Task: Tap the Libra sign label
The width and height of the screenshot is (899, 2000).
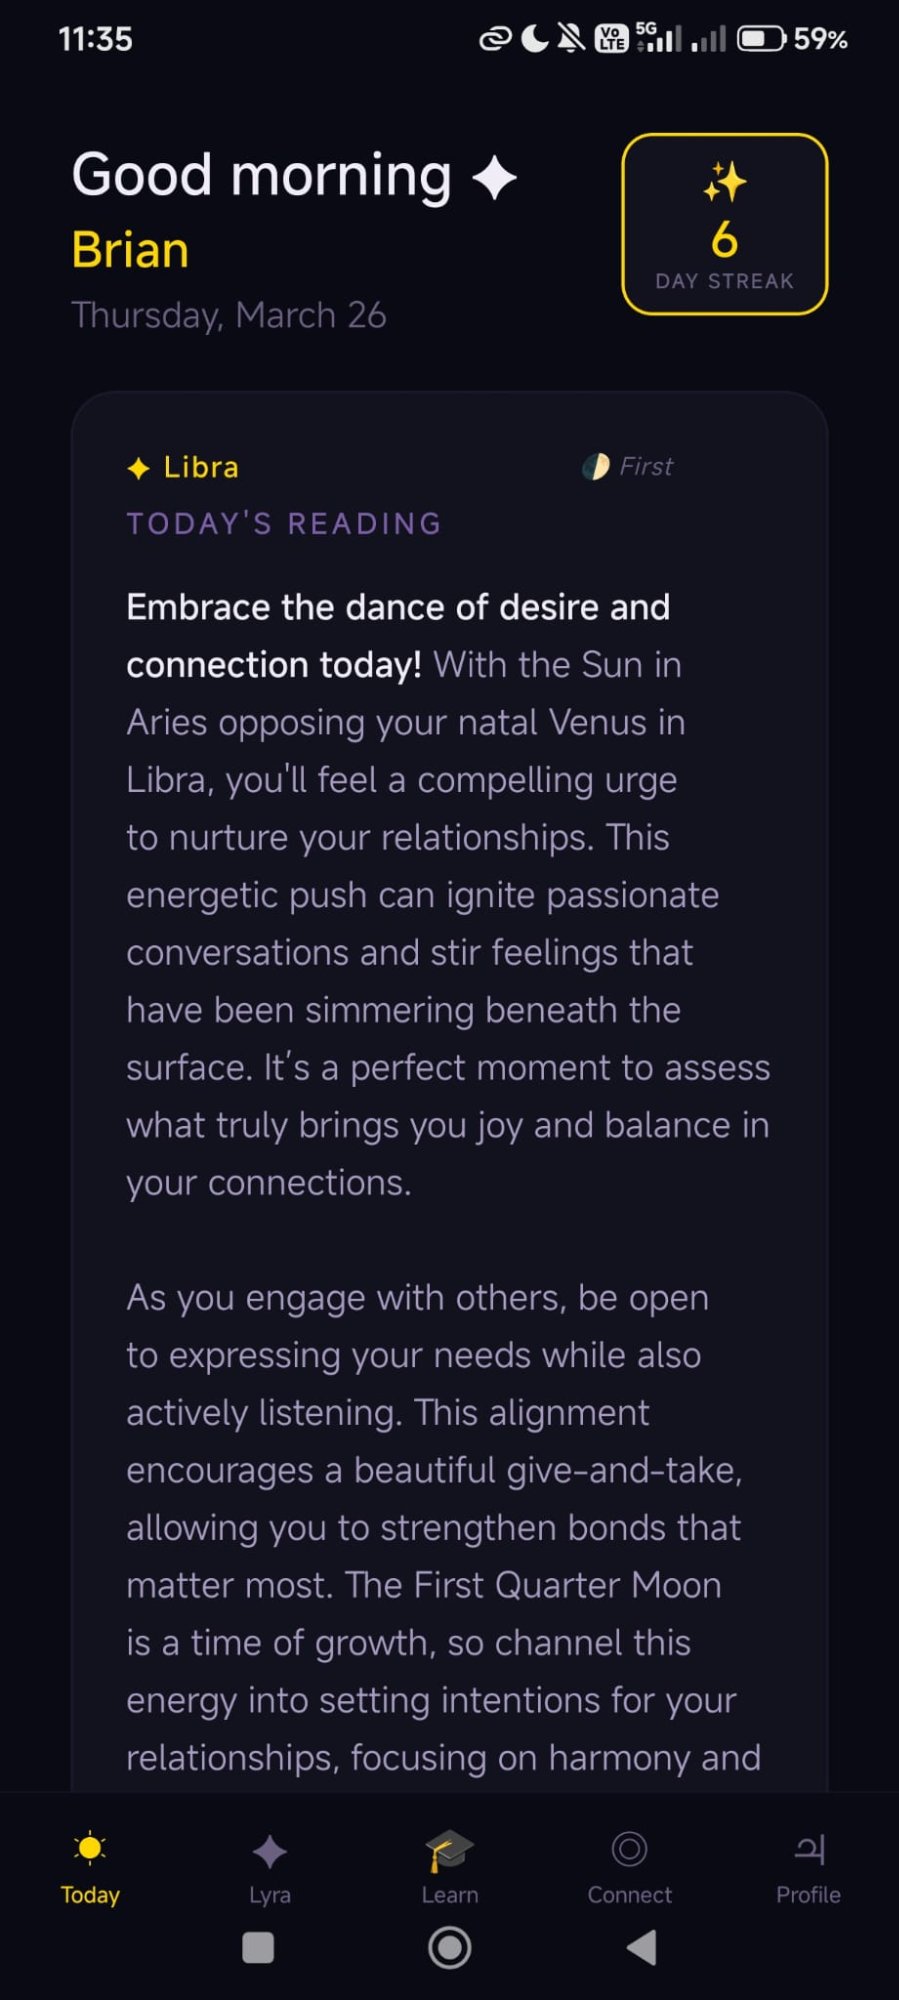Action: tap(201, 467)
